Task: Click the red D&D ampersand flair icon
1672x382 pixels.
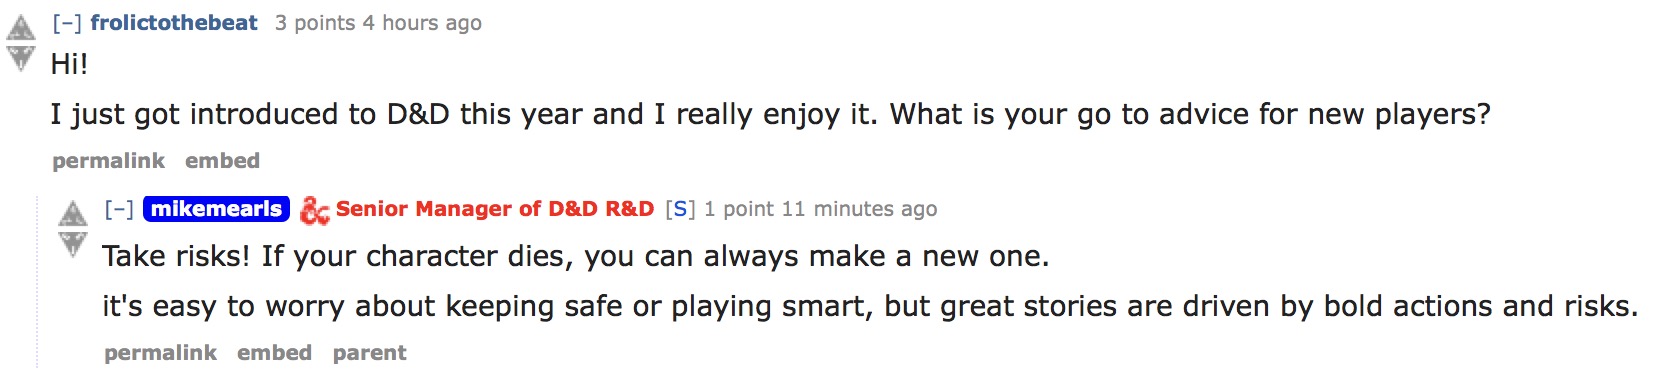Action: coord(314,210)
